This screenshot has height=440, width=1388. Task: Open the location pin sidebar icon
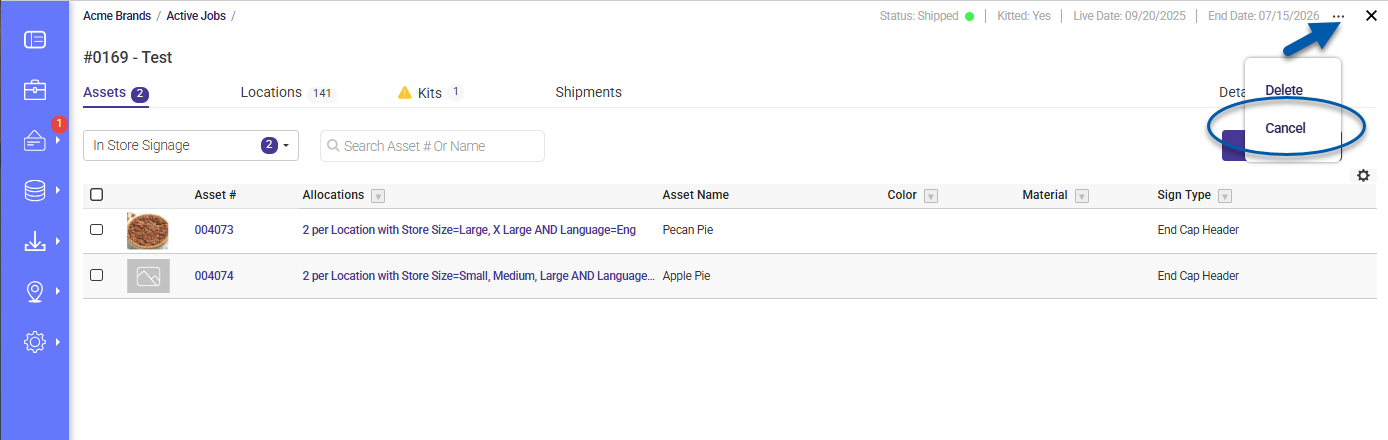click(35, 291)
